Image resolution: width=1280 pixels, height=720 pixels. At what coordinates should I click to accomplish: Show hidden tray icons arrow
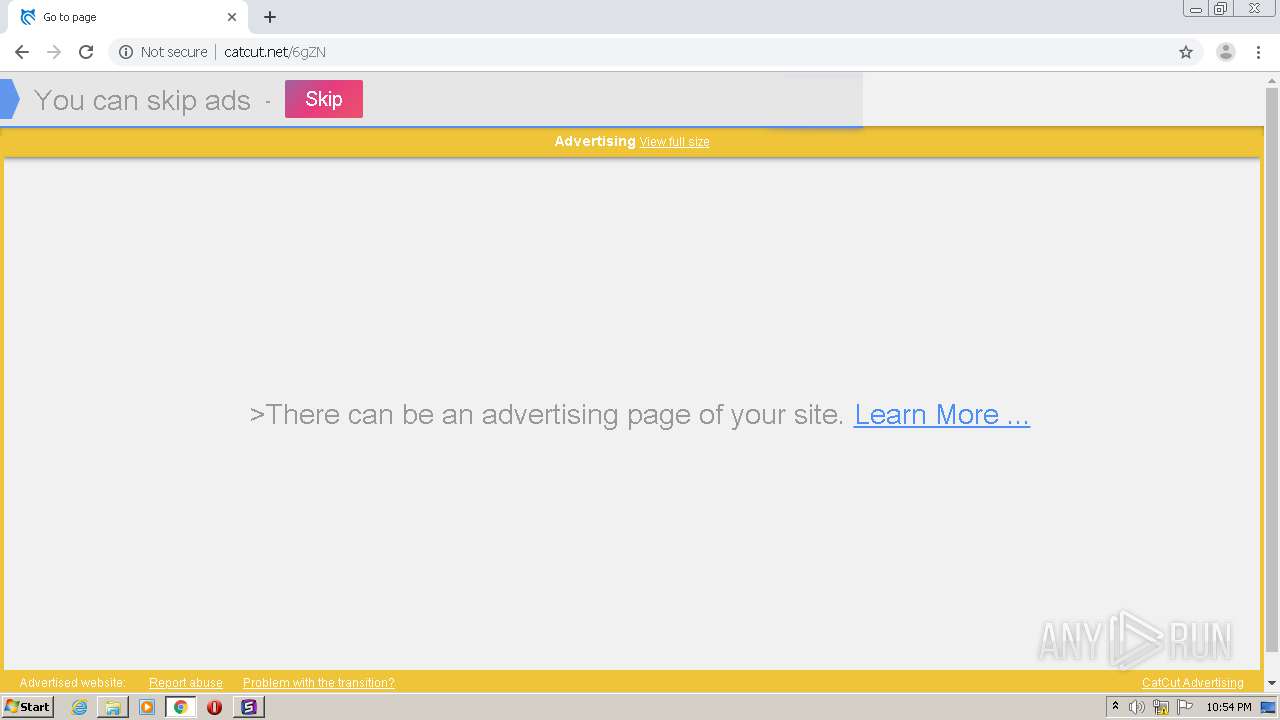pos(1115,707)
